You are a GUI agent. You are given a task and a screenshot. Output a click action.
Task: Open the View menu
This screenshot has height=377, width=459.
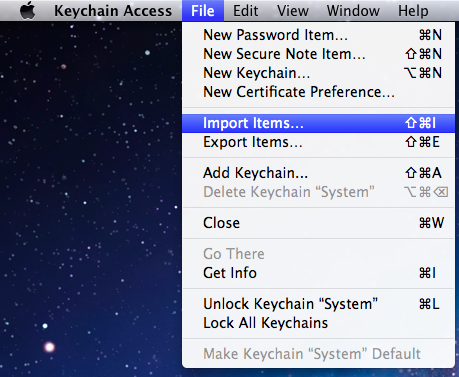point(293,11)
